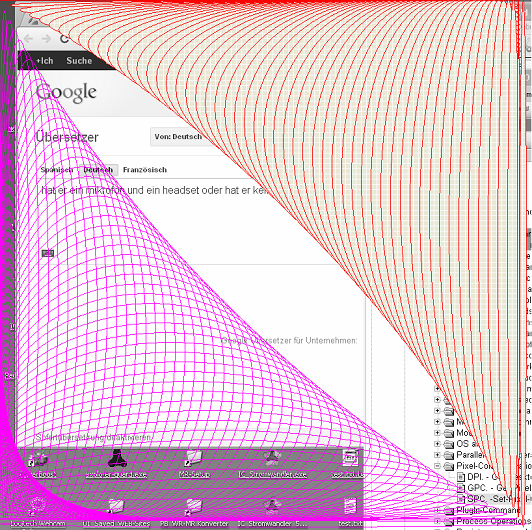This screenshot has width=532, height=530.
Task: Select the Spanisch language tab
Action: tap(57, 170)
